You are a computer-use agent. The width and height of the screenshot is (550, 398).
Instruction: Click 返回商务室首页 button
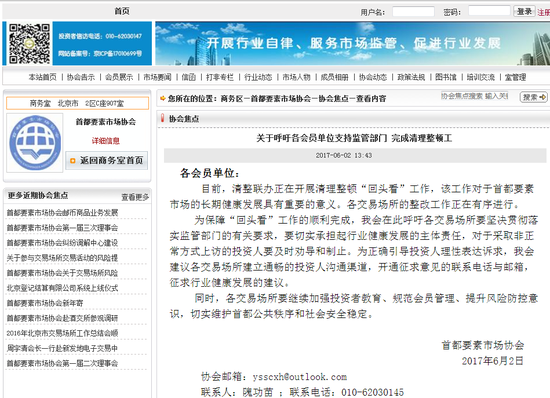click(x=107, y=161)
